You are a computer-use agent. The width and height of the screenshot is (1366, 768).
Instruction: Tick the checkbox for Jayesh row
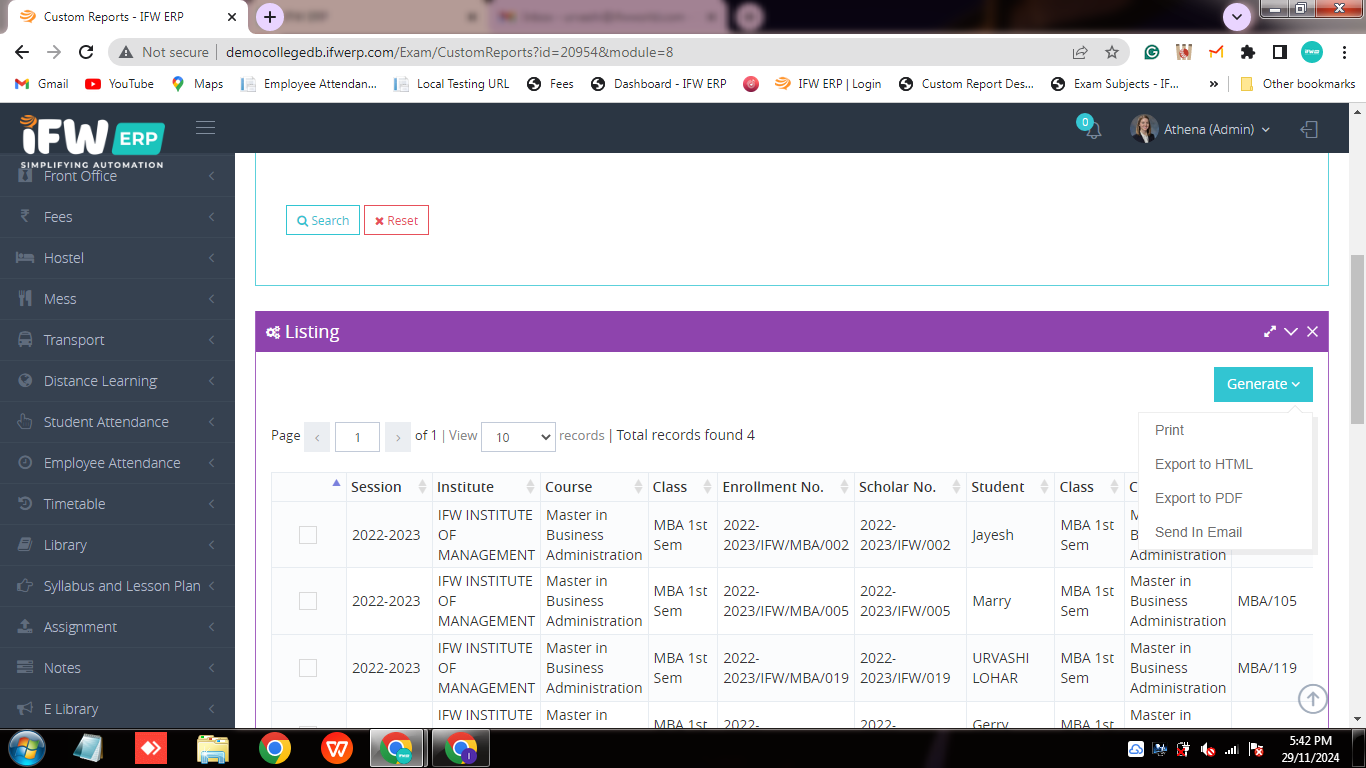pos(308,535)
